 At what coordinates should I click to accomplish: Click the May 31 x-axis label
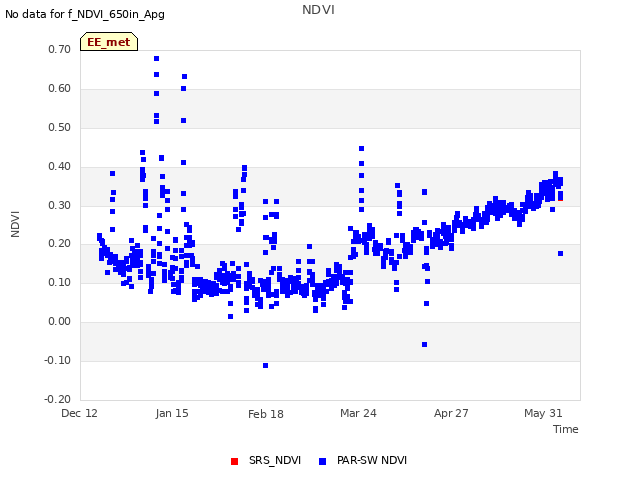(x=543, y=413)
